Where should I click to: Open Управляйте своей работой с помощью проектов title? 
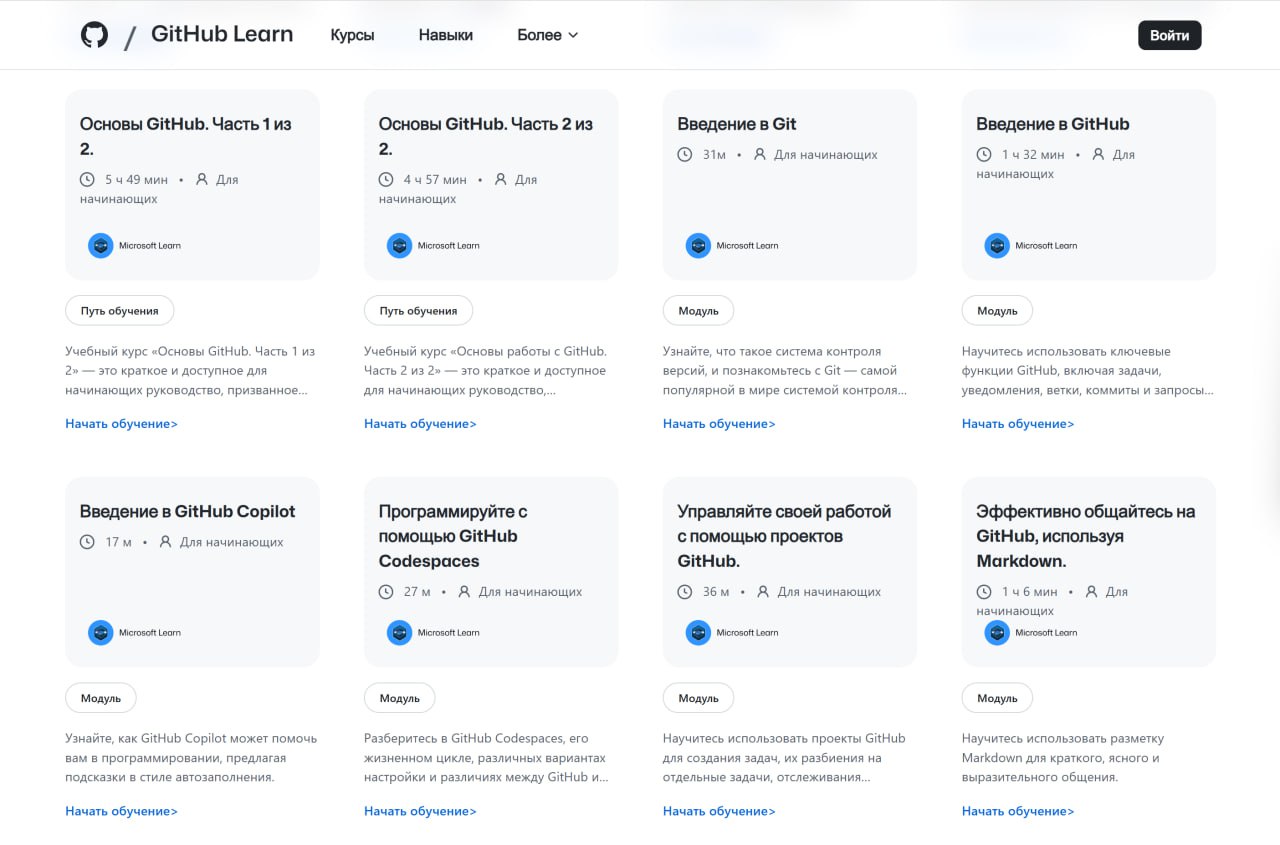point(784,536)
